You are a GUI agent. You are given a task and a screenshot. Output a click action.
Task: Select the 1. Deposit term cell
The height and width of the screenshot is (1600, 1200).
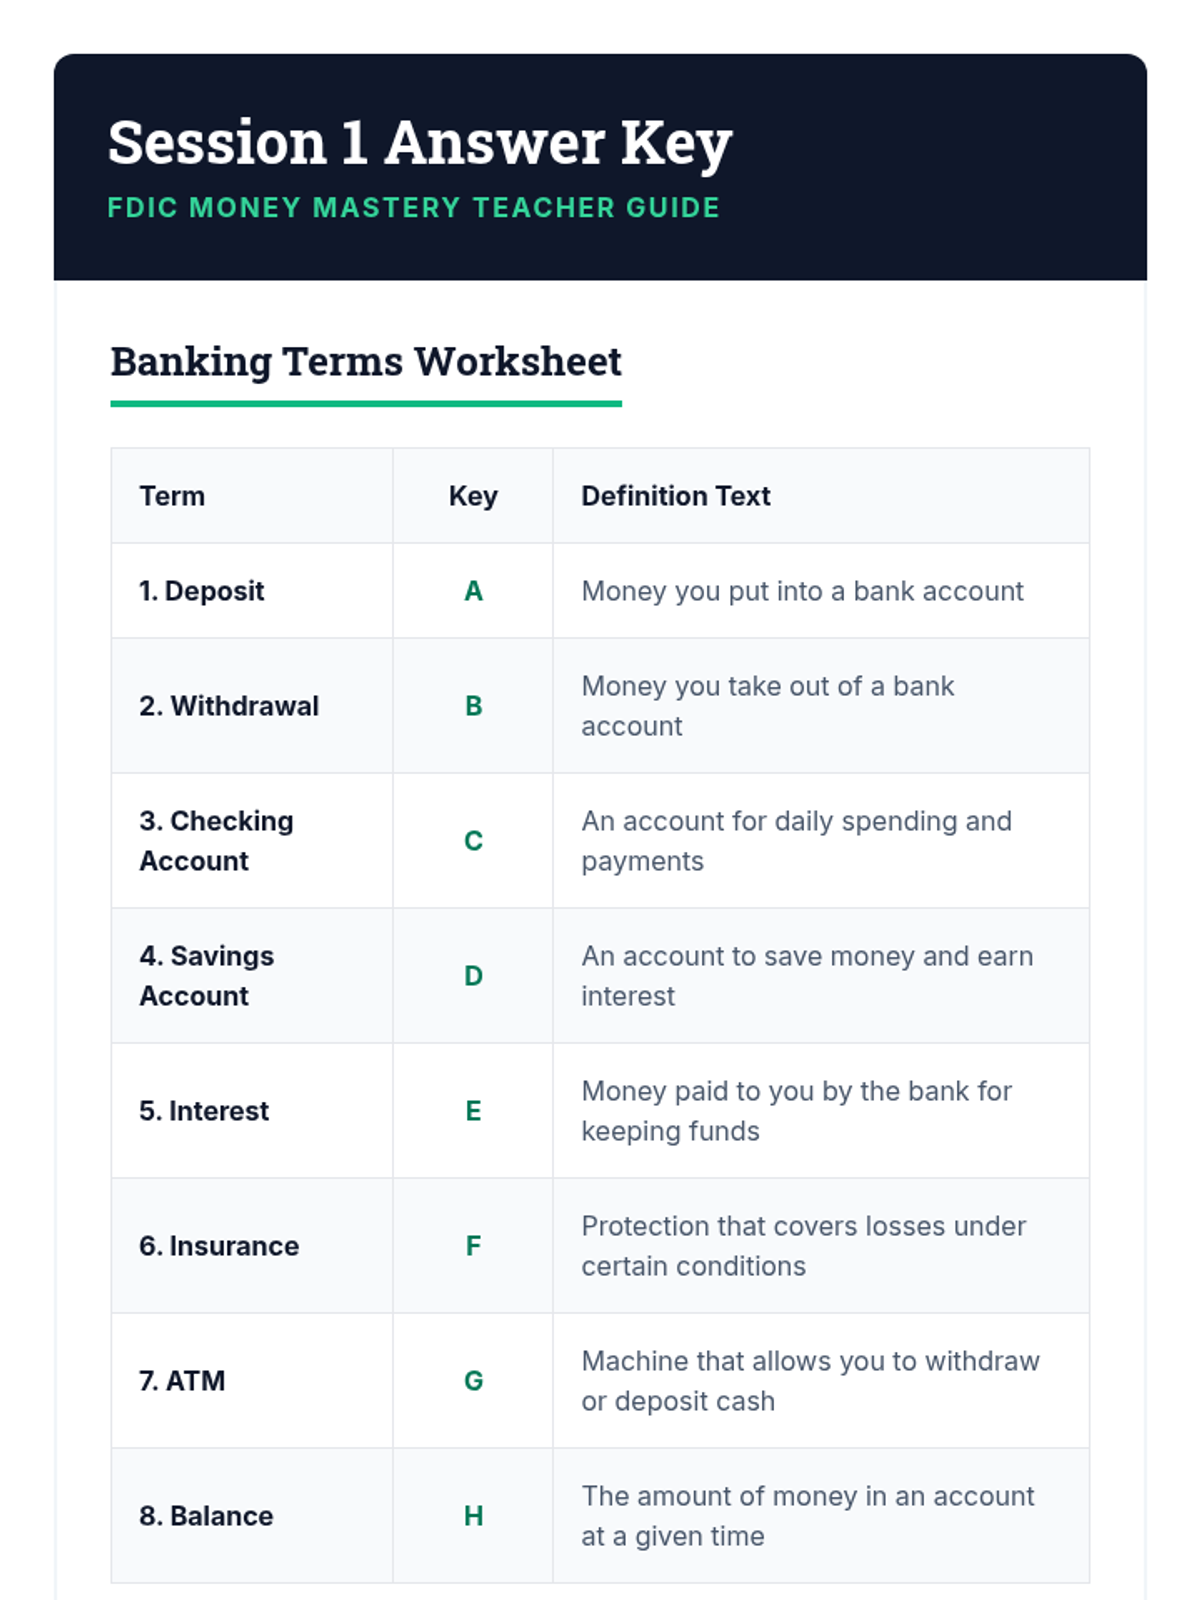coord(202,591)
